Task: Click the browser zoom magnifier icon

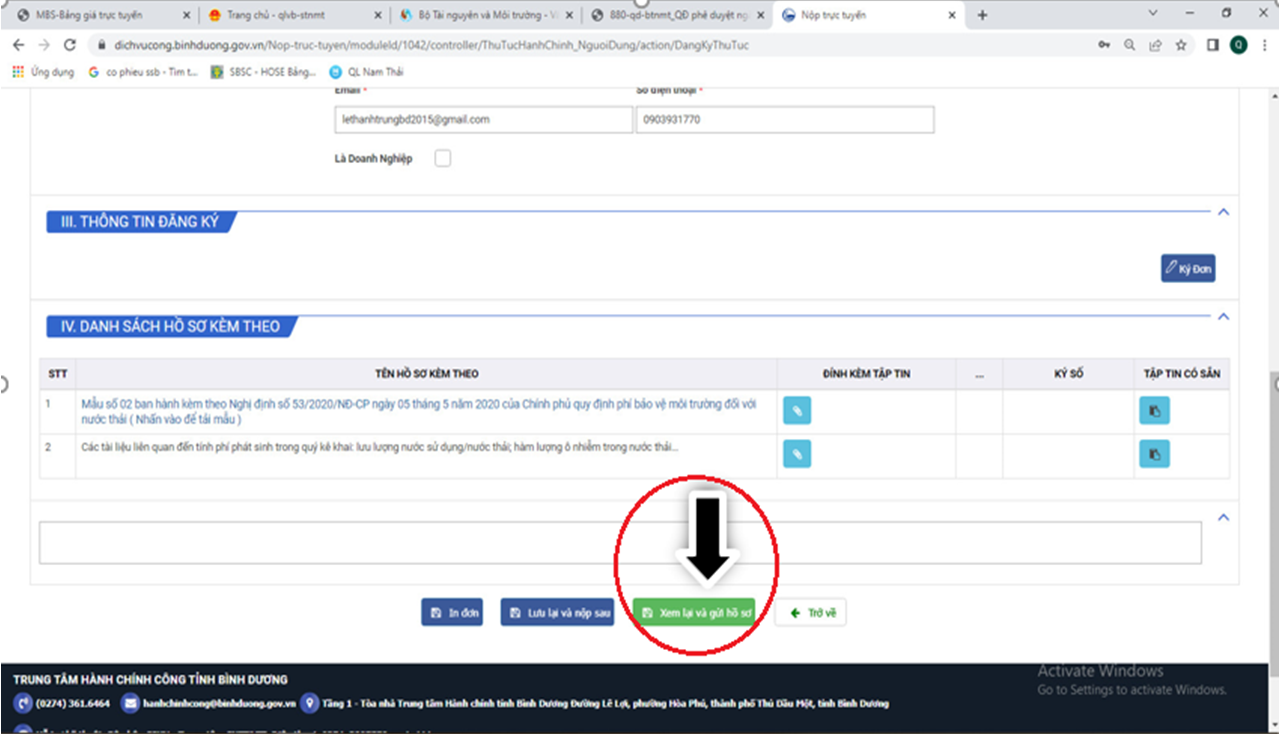Action: point(1130,45)
